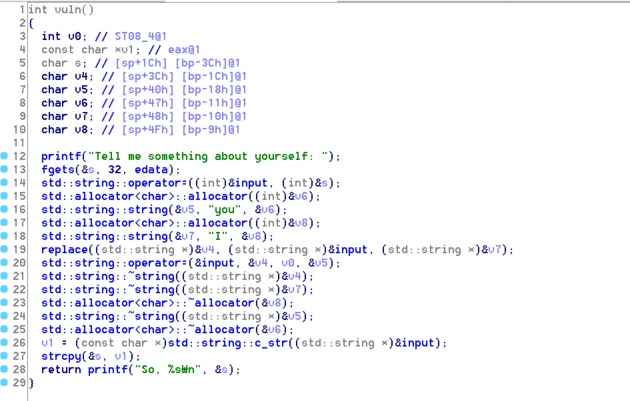Select v8 in its char declaration
The width and height of the screenshot is (630, 401).
click(x=81, y=129)
